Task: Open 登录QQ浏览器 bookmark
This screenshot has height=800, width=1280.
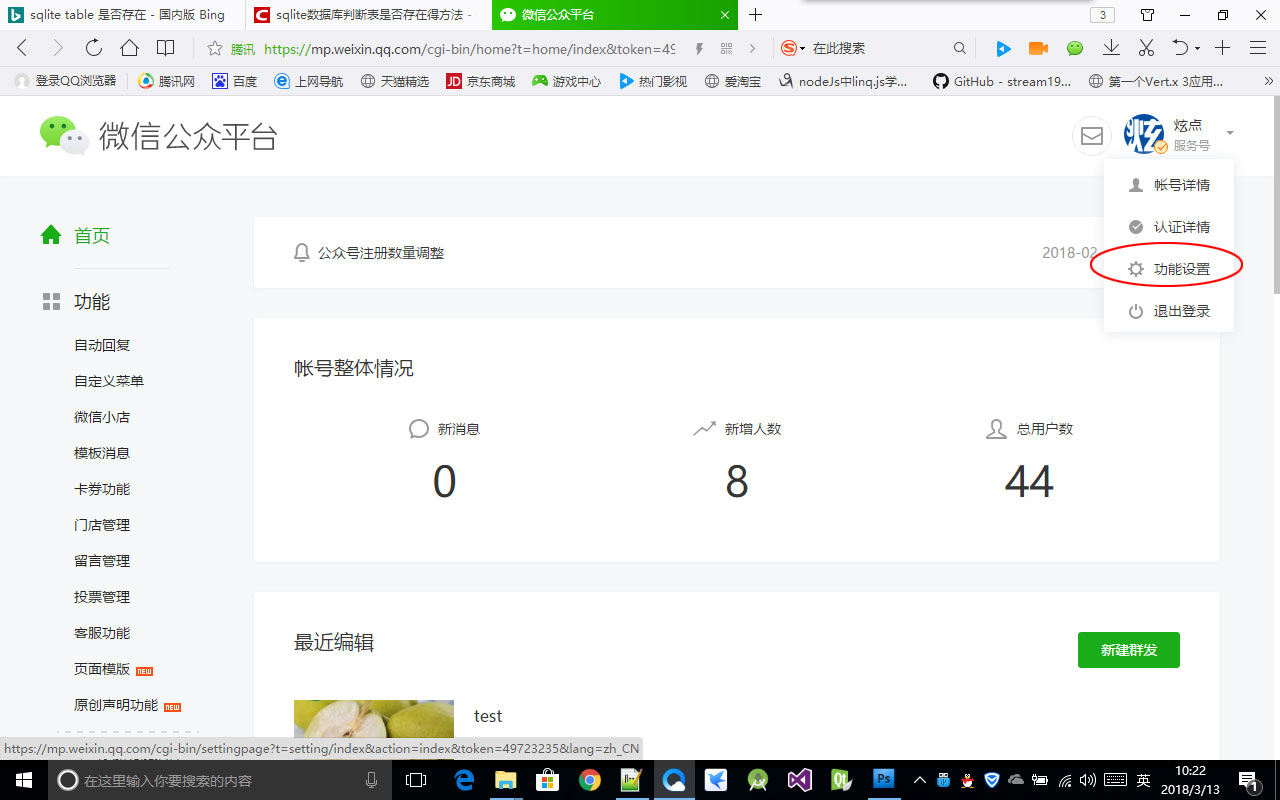Action: (x=66, y=81)
